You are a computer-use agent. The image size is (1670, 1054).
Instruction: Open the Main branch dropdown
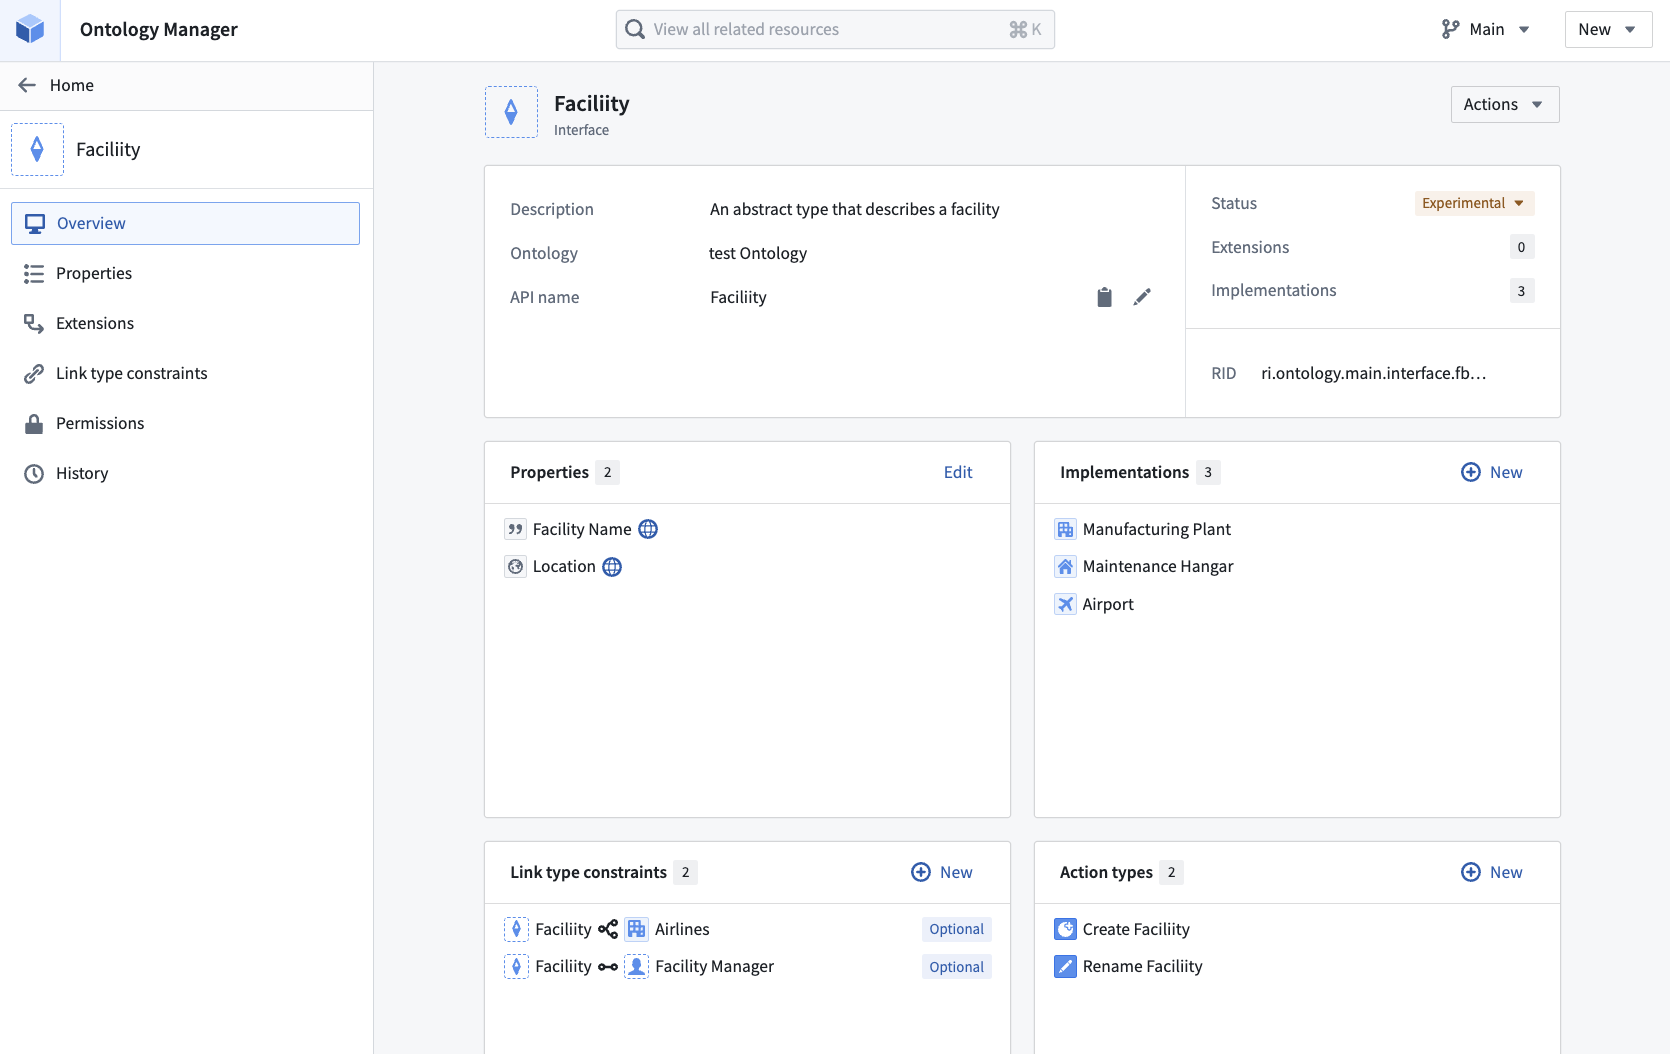(1485, 29)
